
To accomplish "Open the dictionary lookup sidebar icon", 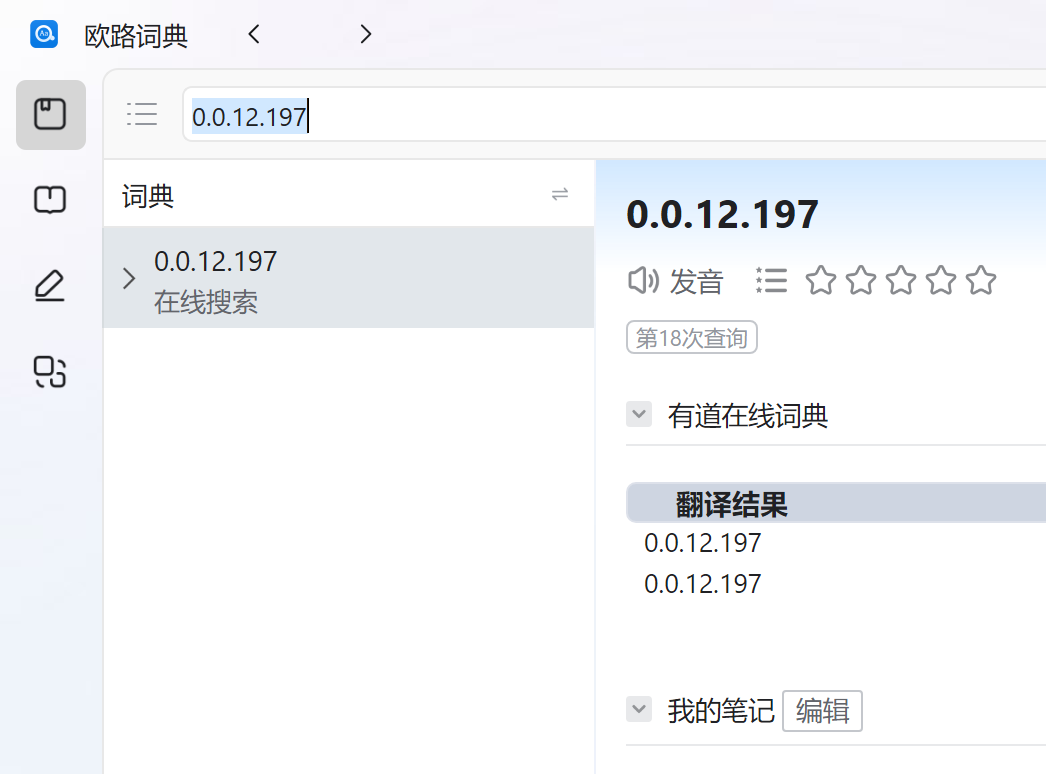I will (x=50, y=115).
